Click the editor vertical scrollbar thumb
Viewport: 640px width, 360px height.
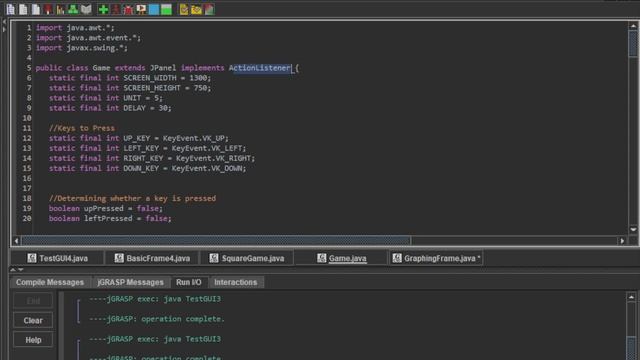point(633,44)
